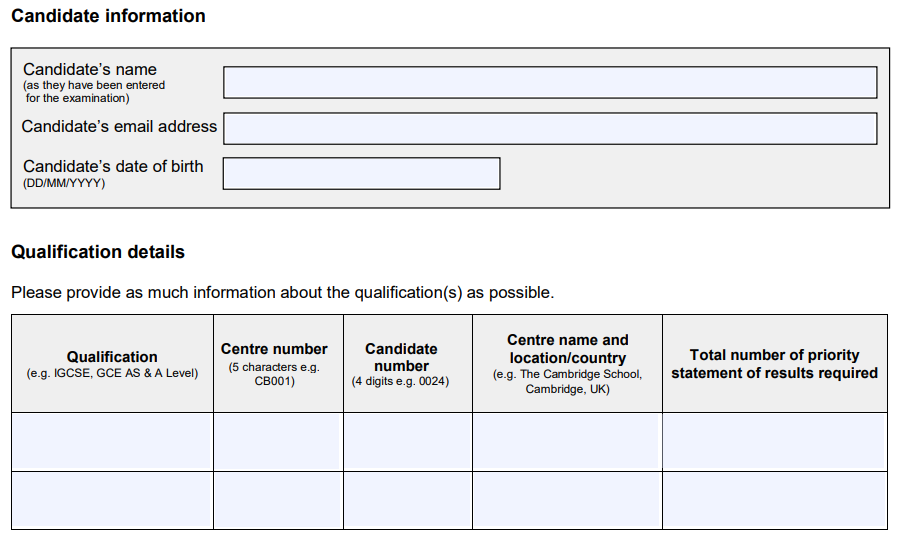Select second row Centre name and location cell
This screenshot has height=535, width=897.
pyautogui.click(x=567, y=500)
